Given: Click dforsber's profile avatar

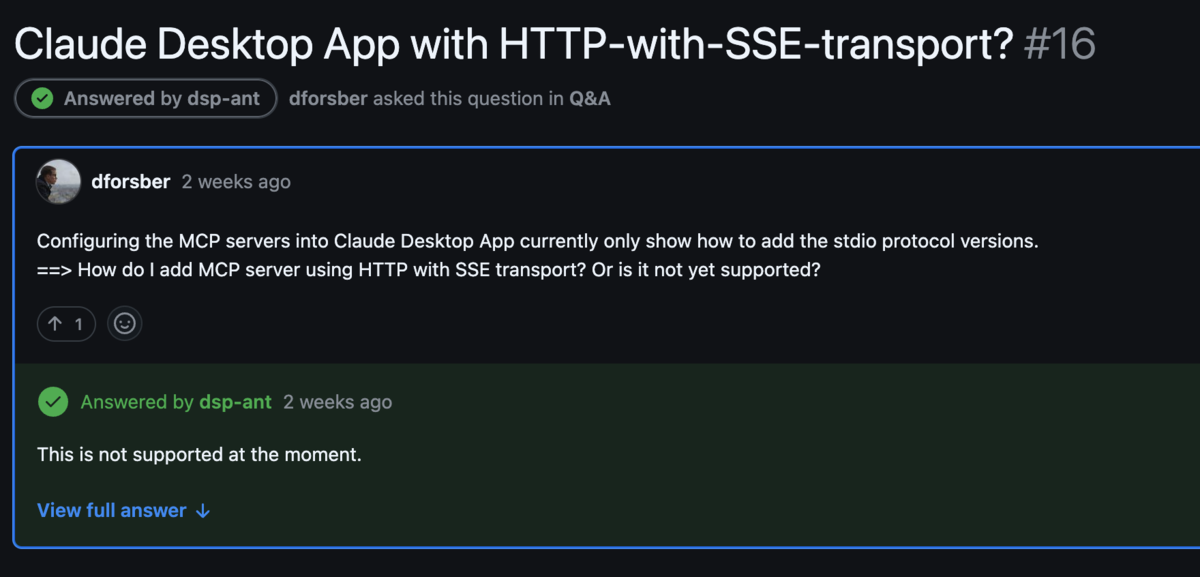Looking at the screenshot, I should (x=58, y=181).
